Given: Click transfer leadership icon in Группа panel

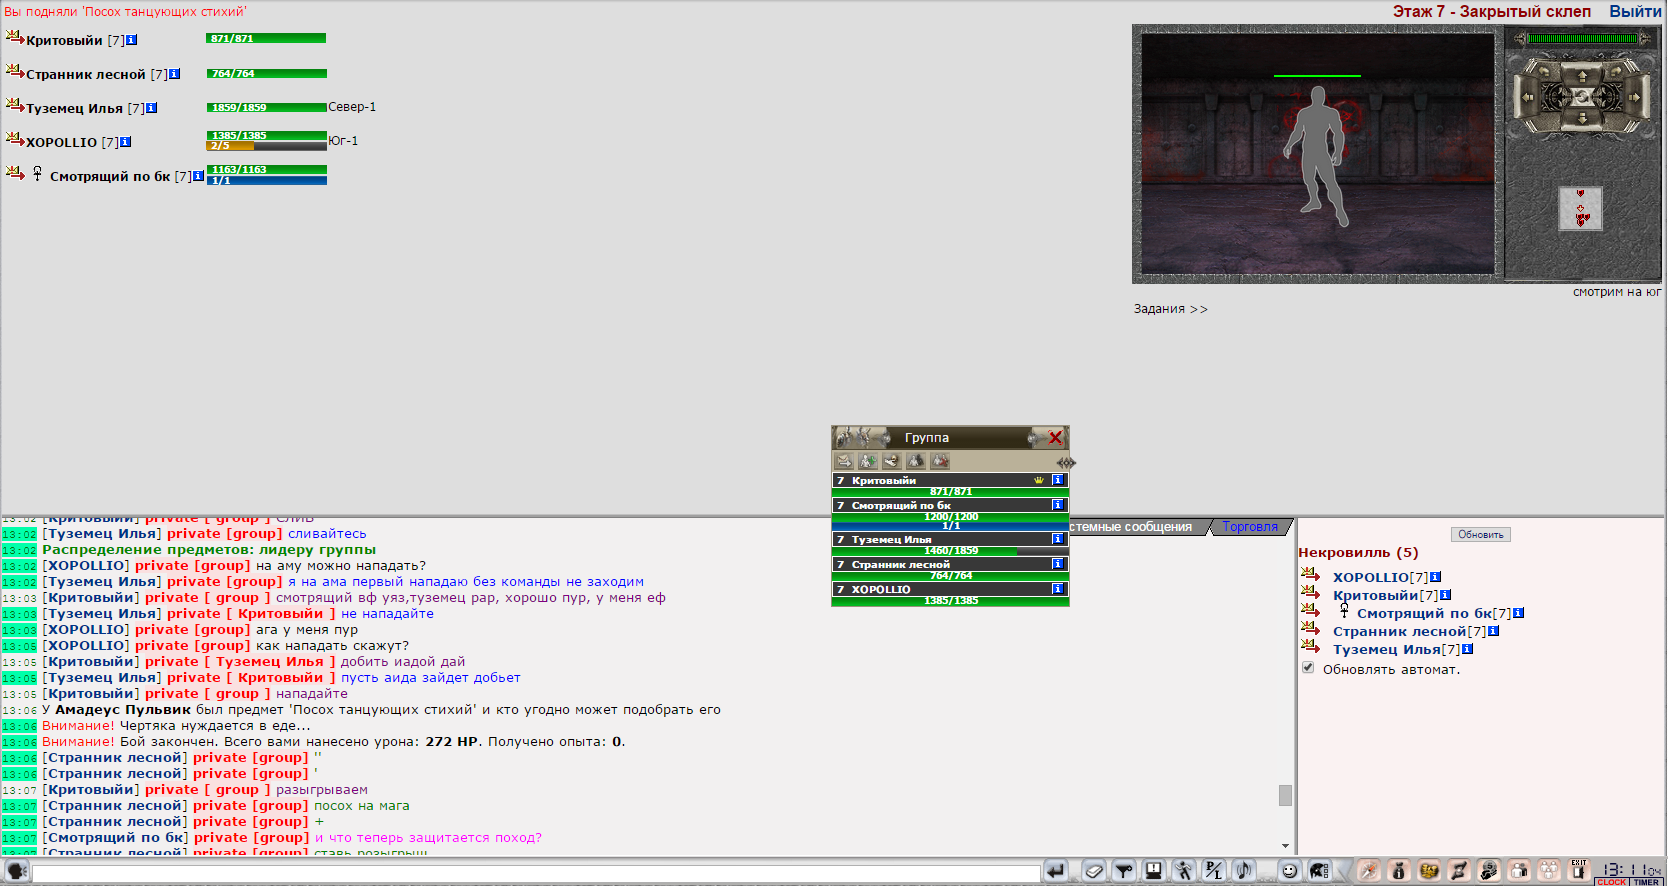Looking at the screenshot, I should pyautogui.click(x=916, y=461).
